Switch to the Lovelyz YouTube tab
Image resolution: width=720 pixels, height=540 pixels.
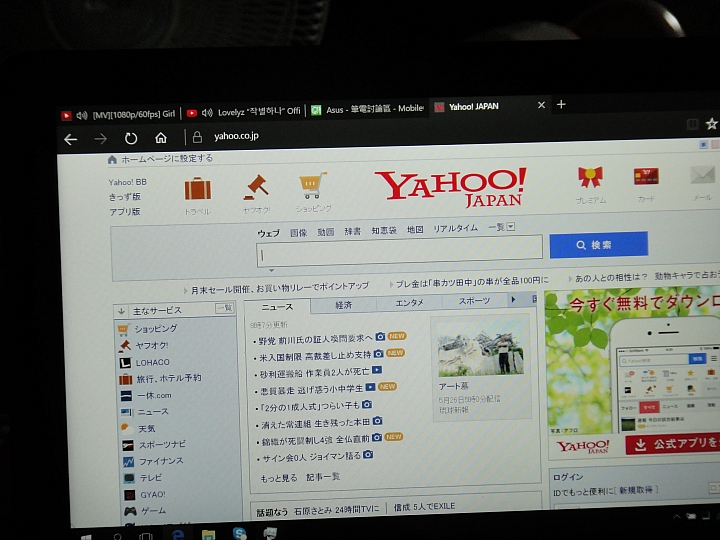tap(243, 112)
